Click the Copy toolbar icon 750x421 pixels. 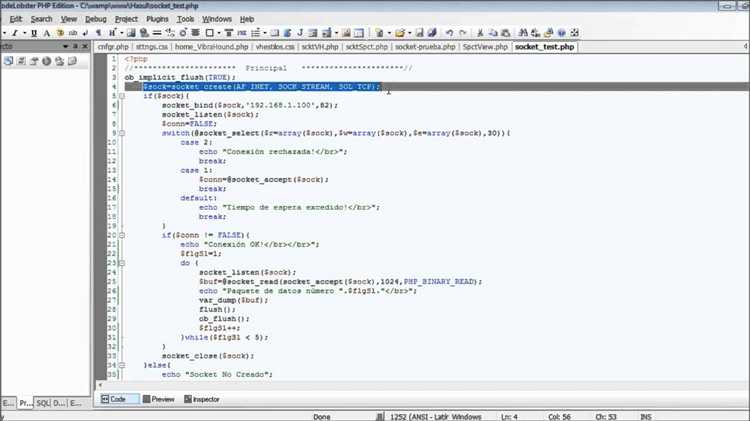click(x=493, y=33)
